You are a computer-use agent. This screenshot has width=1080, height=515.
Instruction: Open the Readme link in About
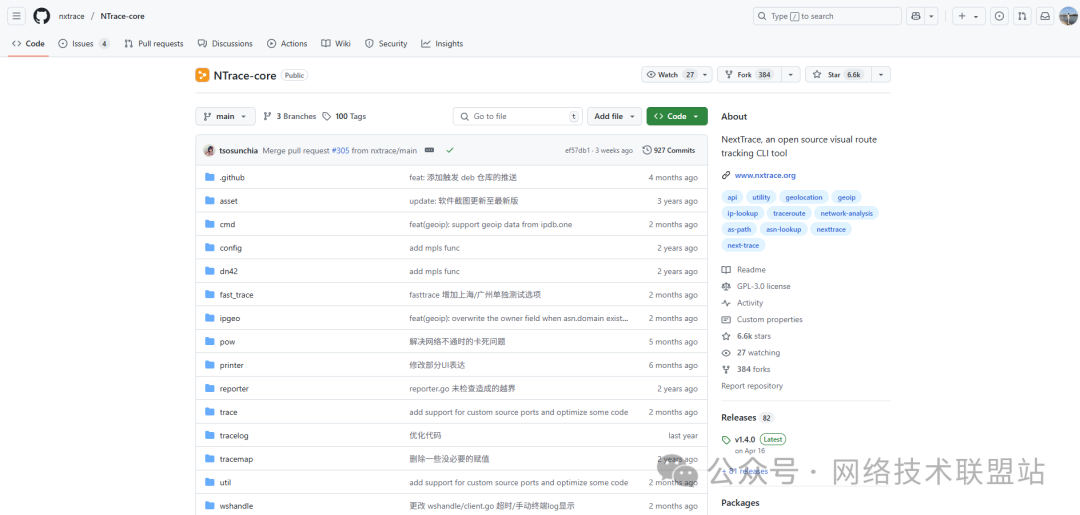coord(751,270)
